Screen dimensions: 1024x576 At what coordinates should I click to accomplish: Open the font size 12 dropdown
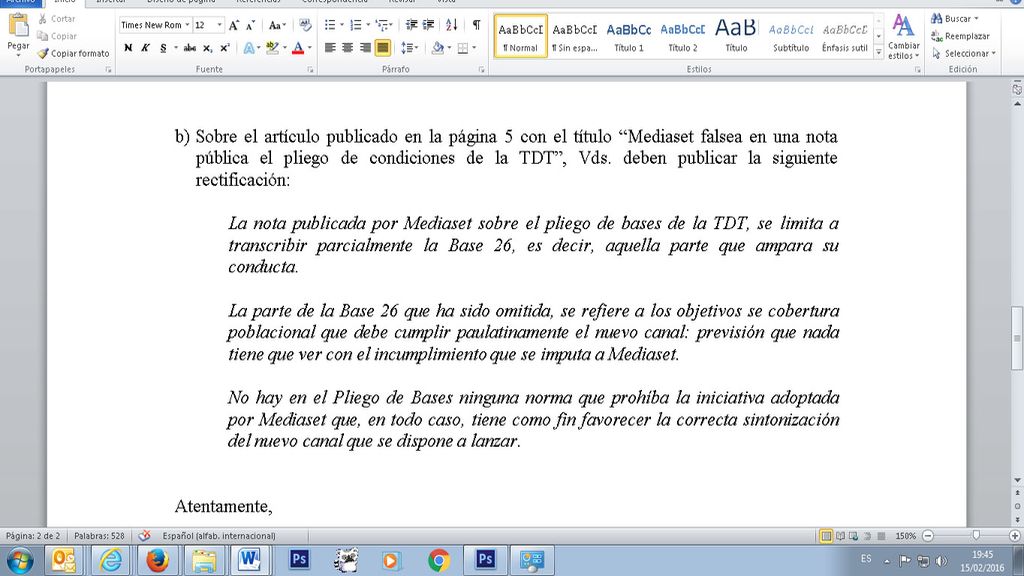(x=219, y=25)
